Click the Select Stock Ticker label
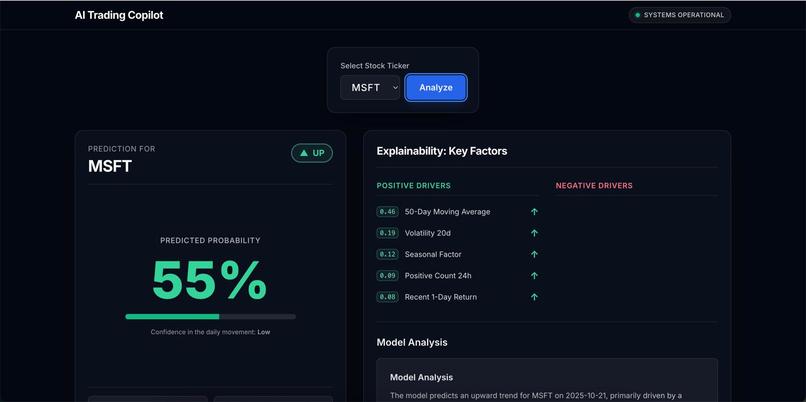The image size is (806, 402). [x=375, y=66]
